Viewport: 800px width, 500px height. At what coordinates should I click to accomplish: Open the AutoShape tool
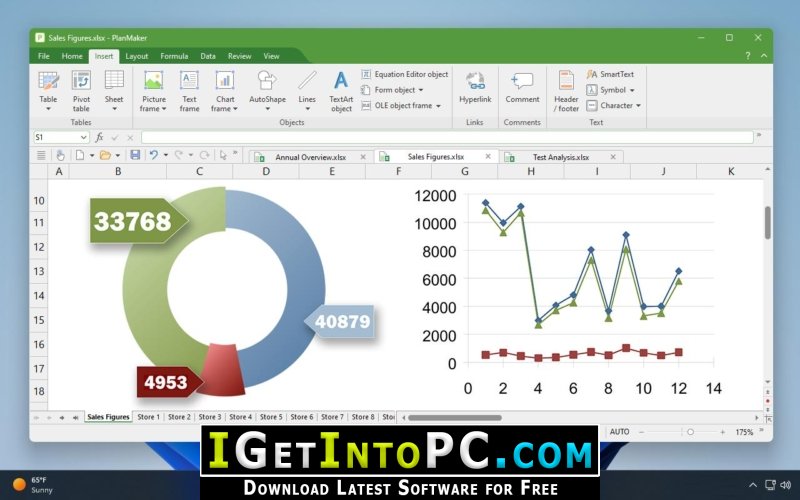267,91
